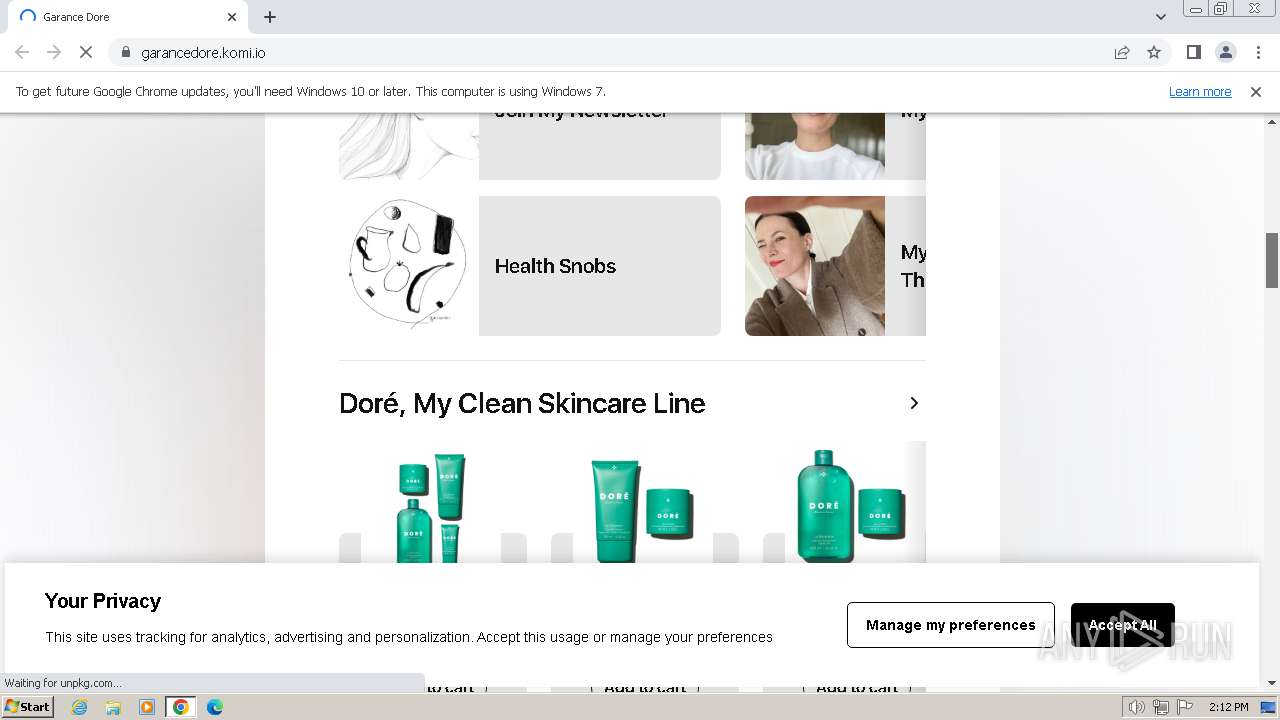Close the Garance Dore tab
The image size is (1280, 720).
click(x=232, y=17)
